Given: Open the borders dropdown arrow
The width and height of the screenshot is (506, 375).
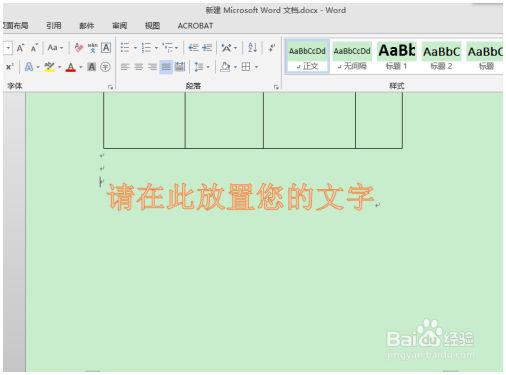Looking at the screenshot, I should [x=256, y=67].
